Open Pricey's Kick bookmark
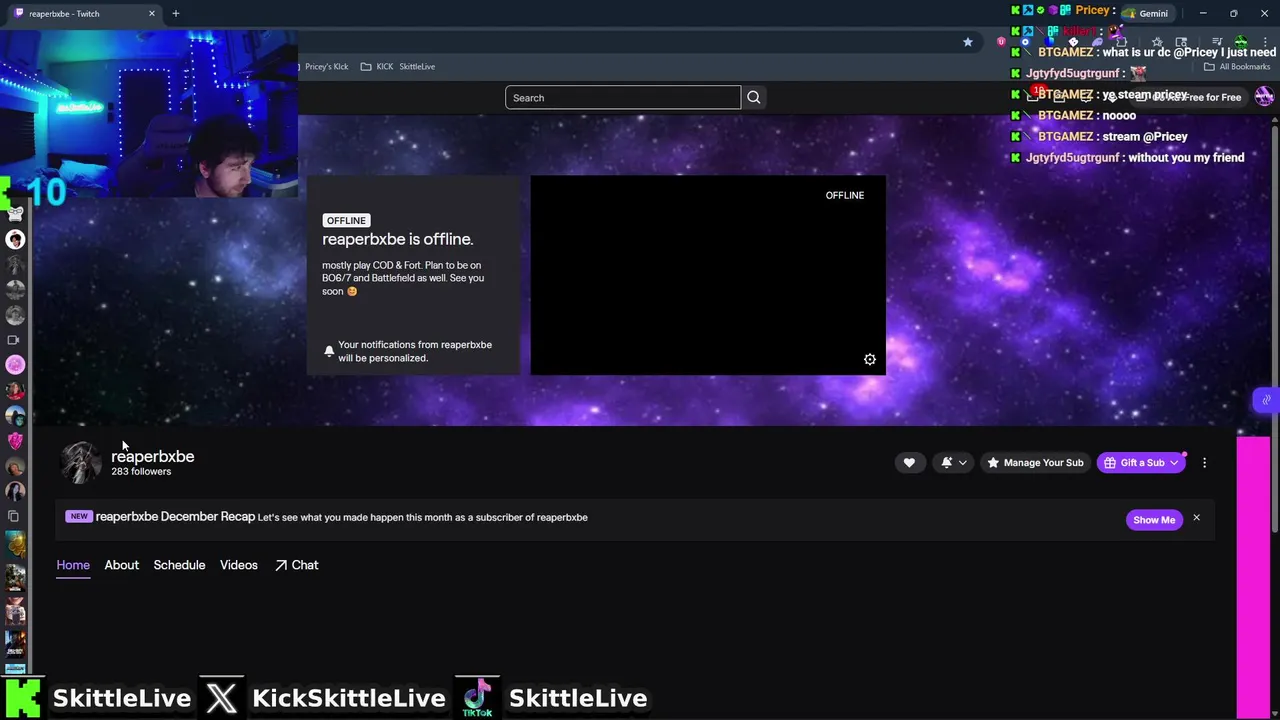This screenshot has width=1280, height=720. point(326,66)
